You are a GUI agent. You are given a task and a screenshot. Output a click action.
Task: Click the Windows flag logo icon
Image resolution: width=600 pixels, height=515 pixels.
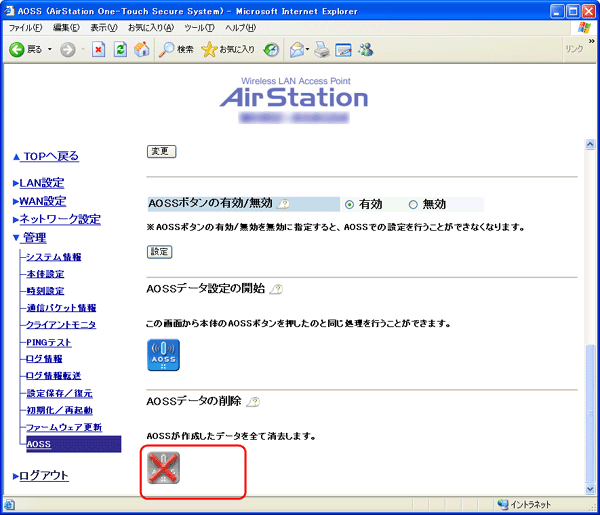584,28
